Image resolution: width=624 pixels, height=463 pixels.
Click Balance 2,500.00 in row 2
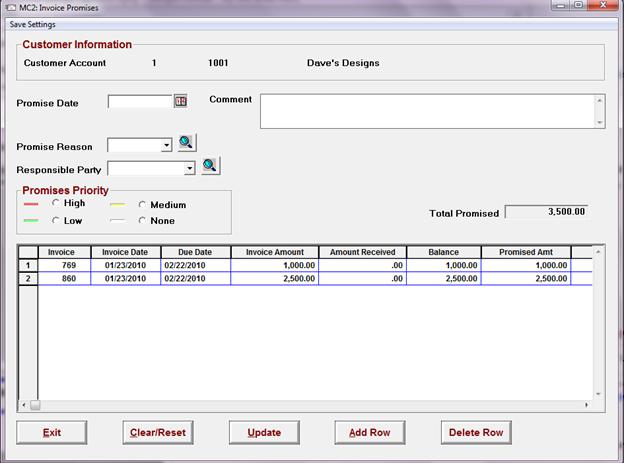444,278
